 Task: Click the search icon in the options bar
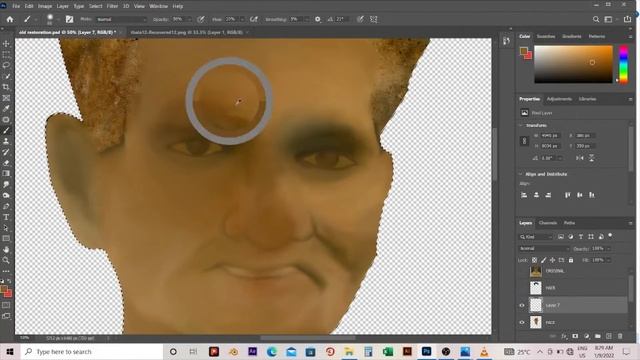point(596,19)
